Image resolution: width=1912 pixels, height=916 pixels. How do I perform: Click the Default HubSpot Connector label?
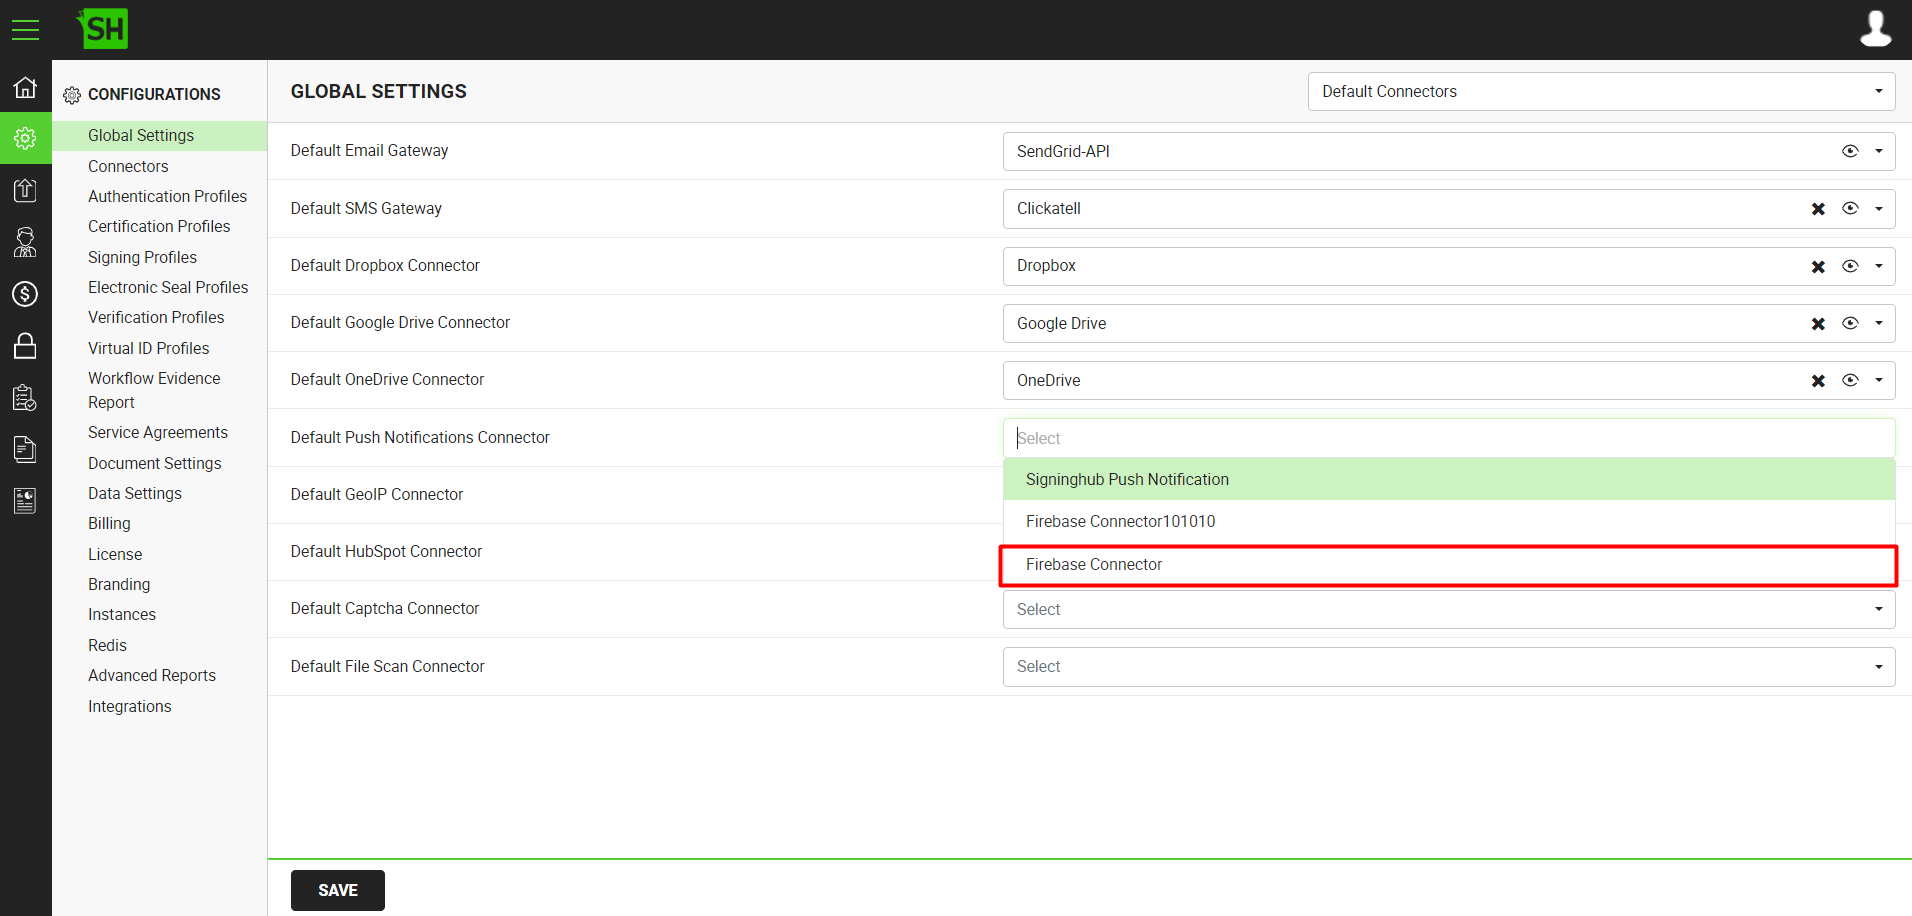point(386,551)
